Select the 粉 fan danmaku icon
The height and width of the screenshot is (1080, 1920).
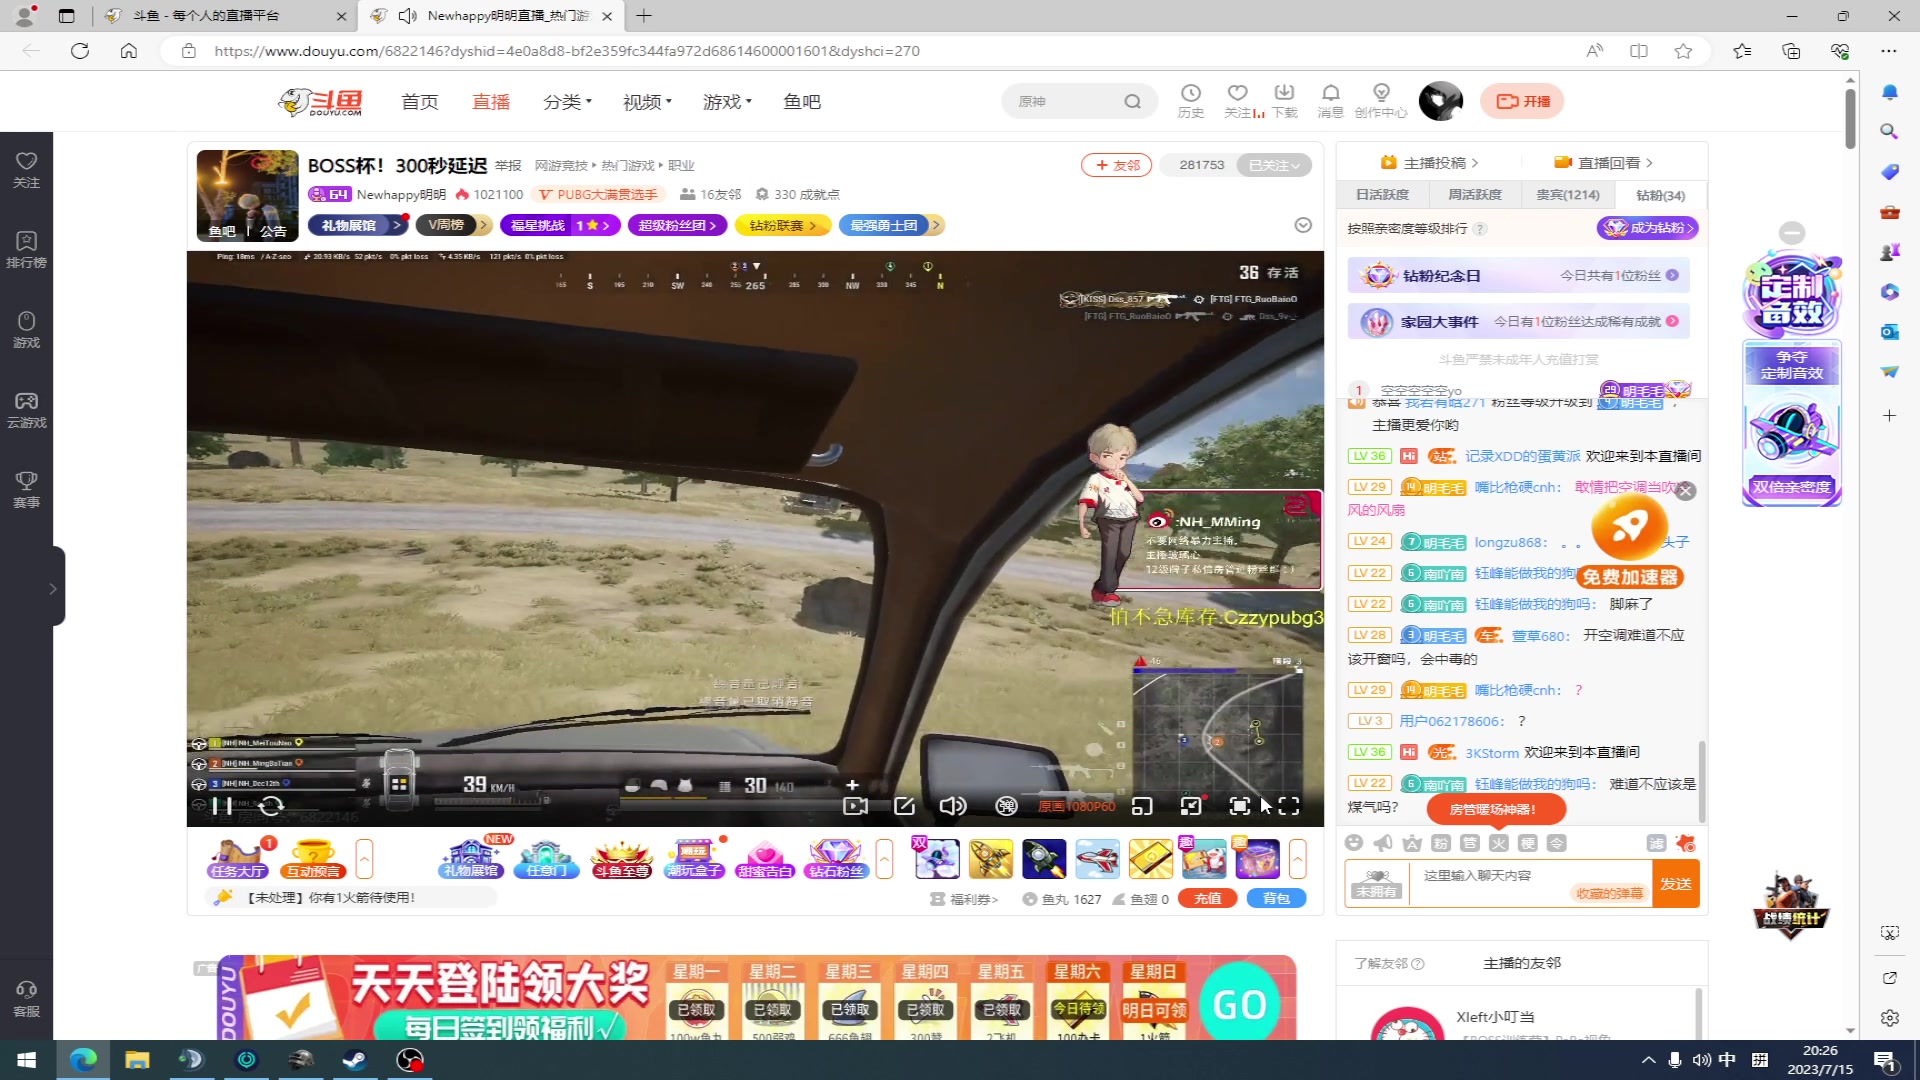1441,843
